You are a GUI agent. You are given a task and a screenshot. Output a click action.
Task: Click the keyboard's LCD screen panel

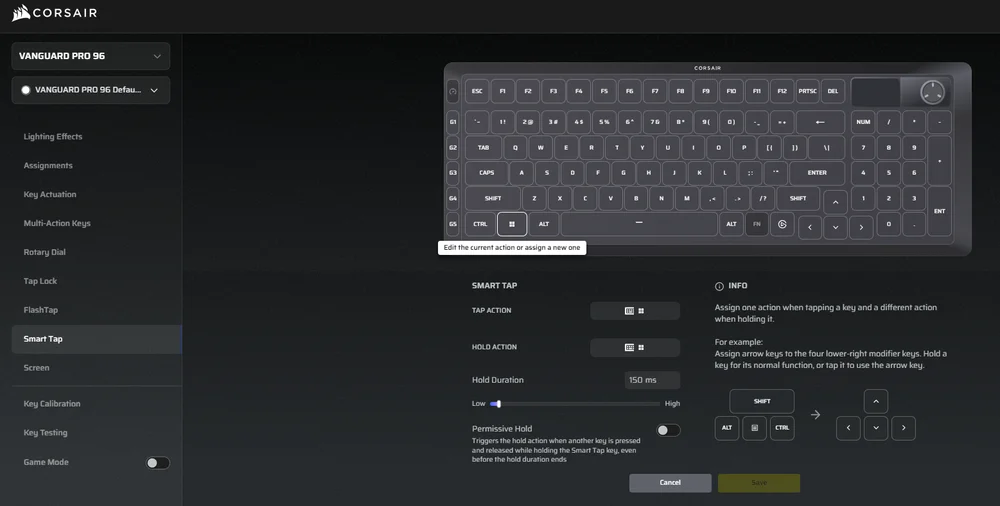(875, 93)
